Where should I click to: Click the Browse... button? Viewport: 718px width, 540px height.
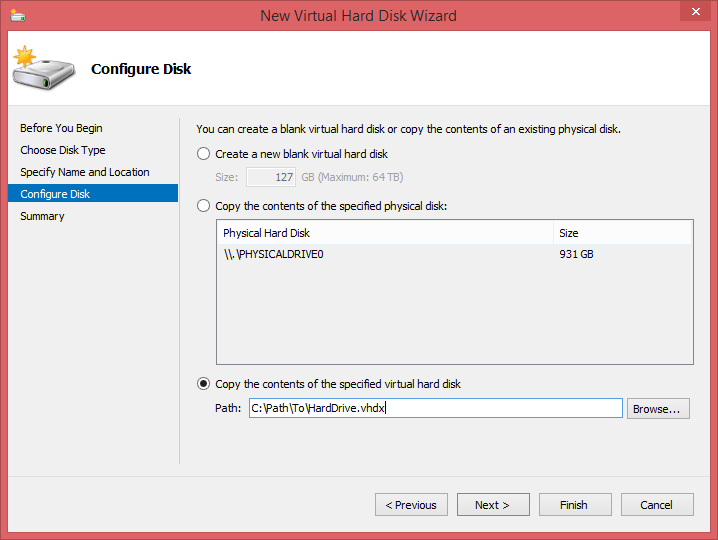coord(658,408)
